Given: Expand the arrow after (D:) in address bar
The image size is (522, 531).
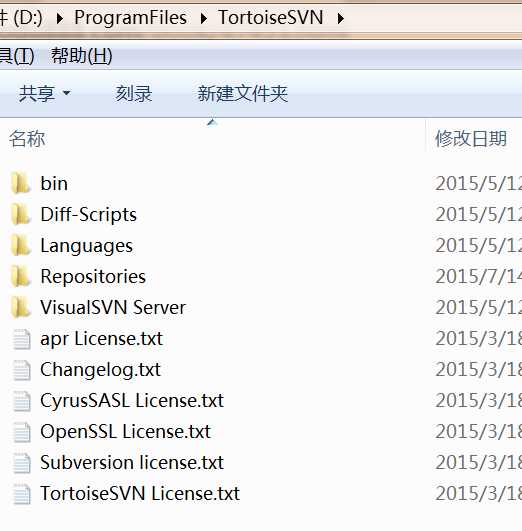Looking at the screenshot, I should click(59, 18).
